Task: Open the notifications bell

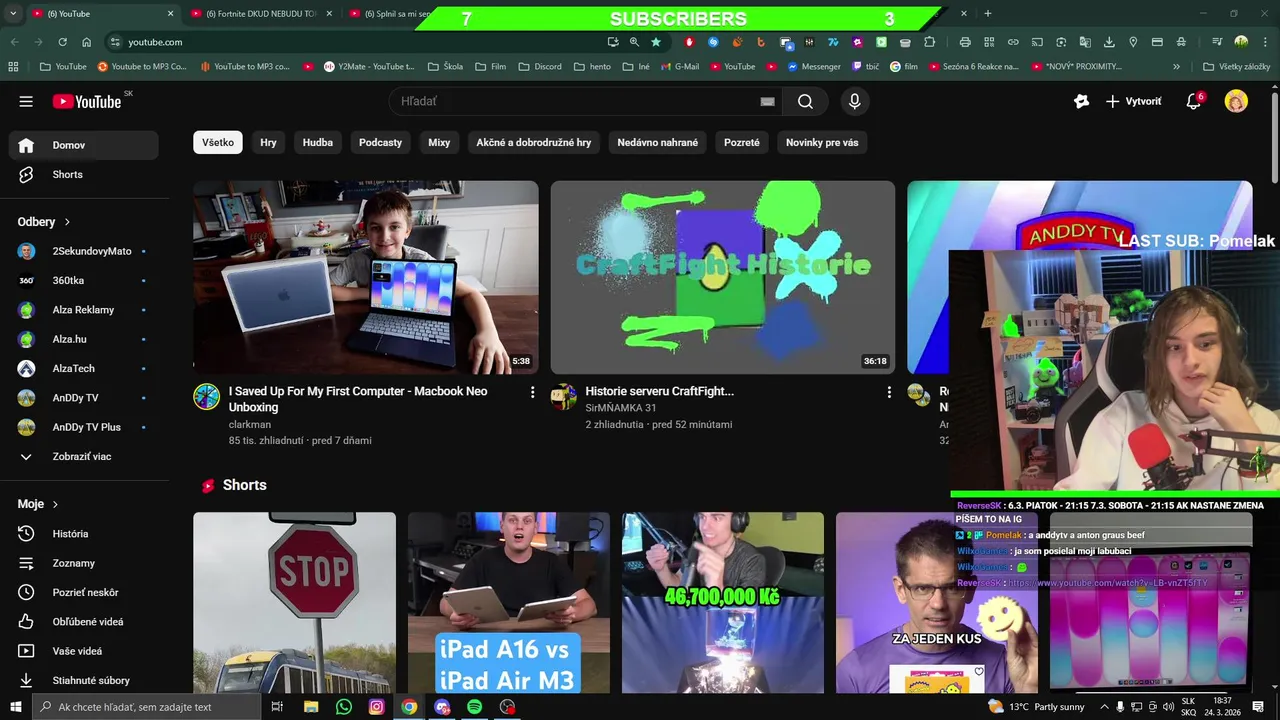Action: 1193,101
